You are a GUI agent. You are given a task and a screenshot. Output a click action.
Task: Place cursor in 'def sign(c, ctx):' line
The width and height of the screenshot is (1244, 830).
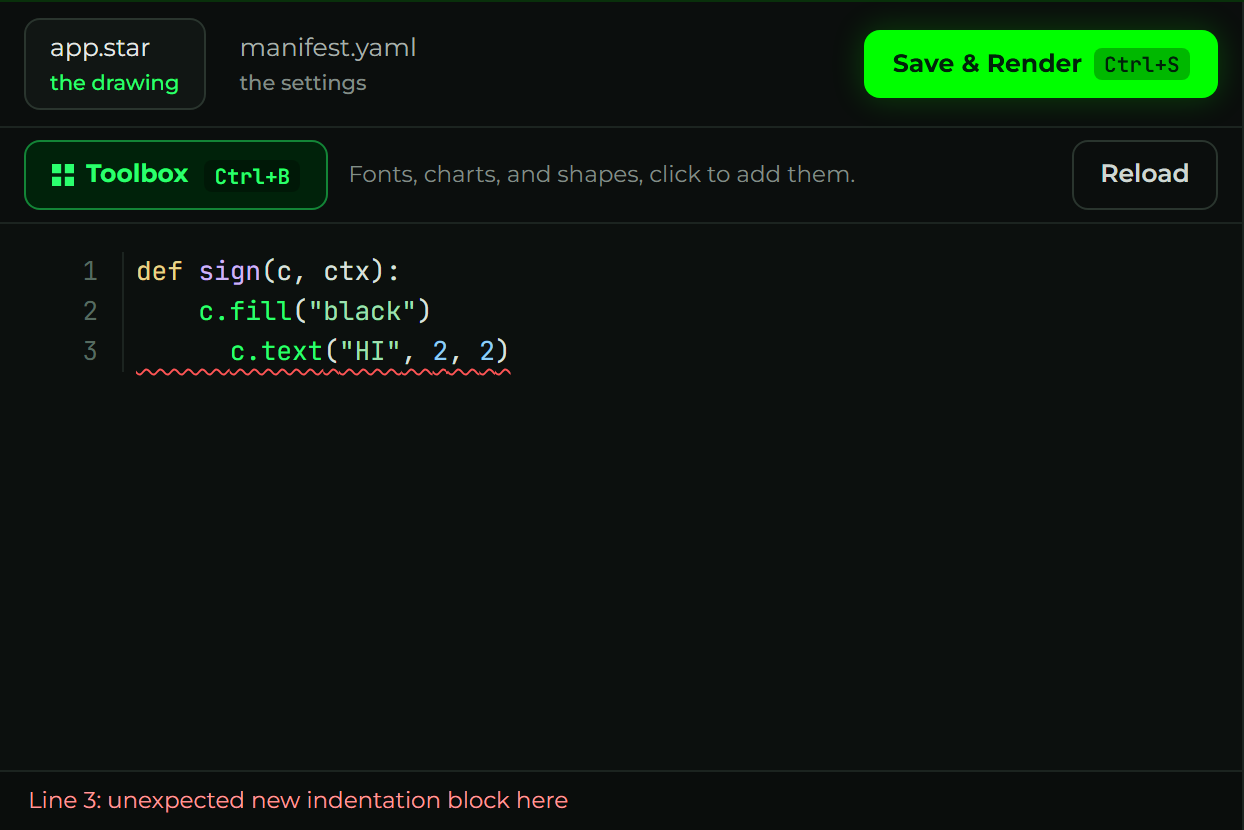[268, 272]
